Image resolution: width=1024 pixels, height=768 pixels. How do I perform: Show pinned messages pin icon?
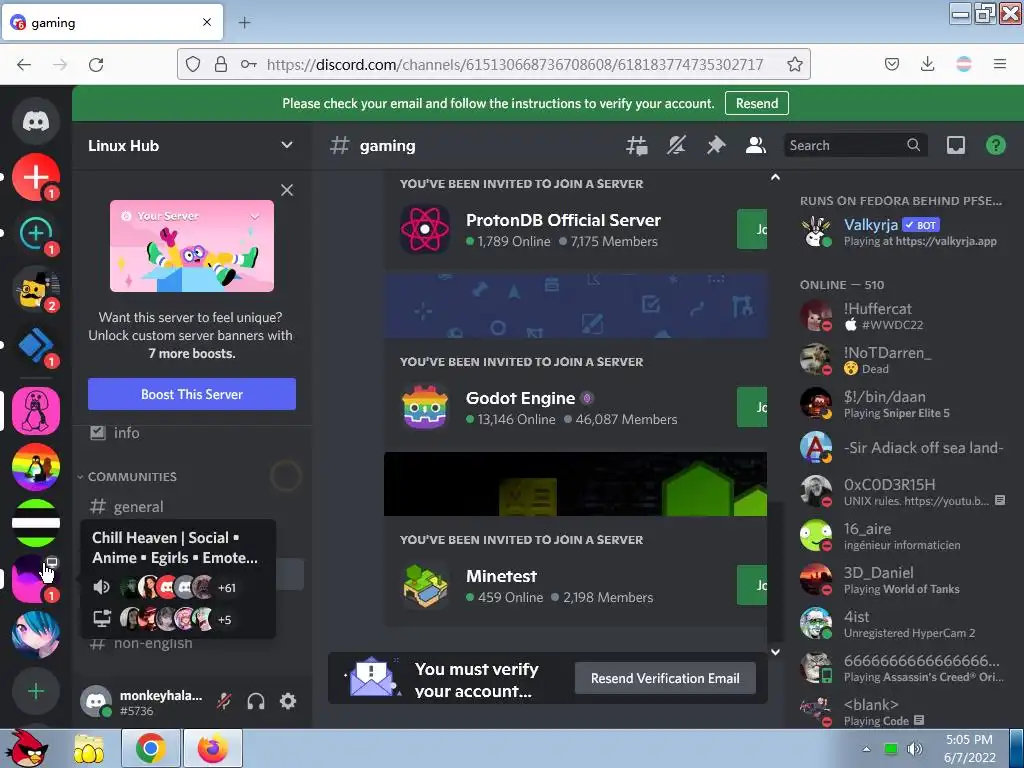[716, 145]
